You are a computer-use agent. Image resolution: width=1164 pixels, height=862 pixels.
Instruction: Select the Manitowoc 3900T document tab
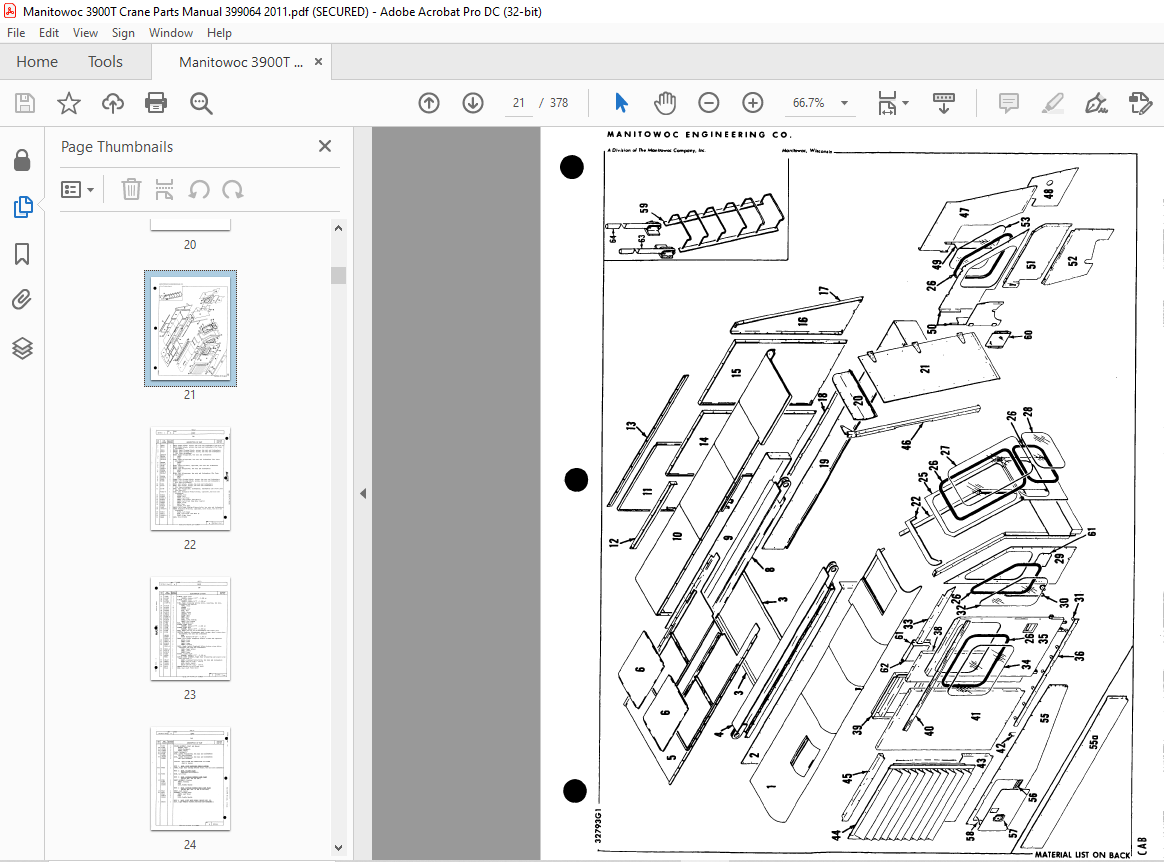(x=241, y=62)
